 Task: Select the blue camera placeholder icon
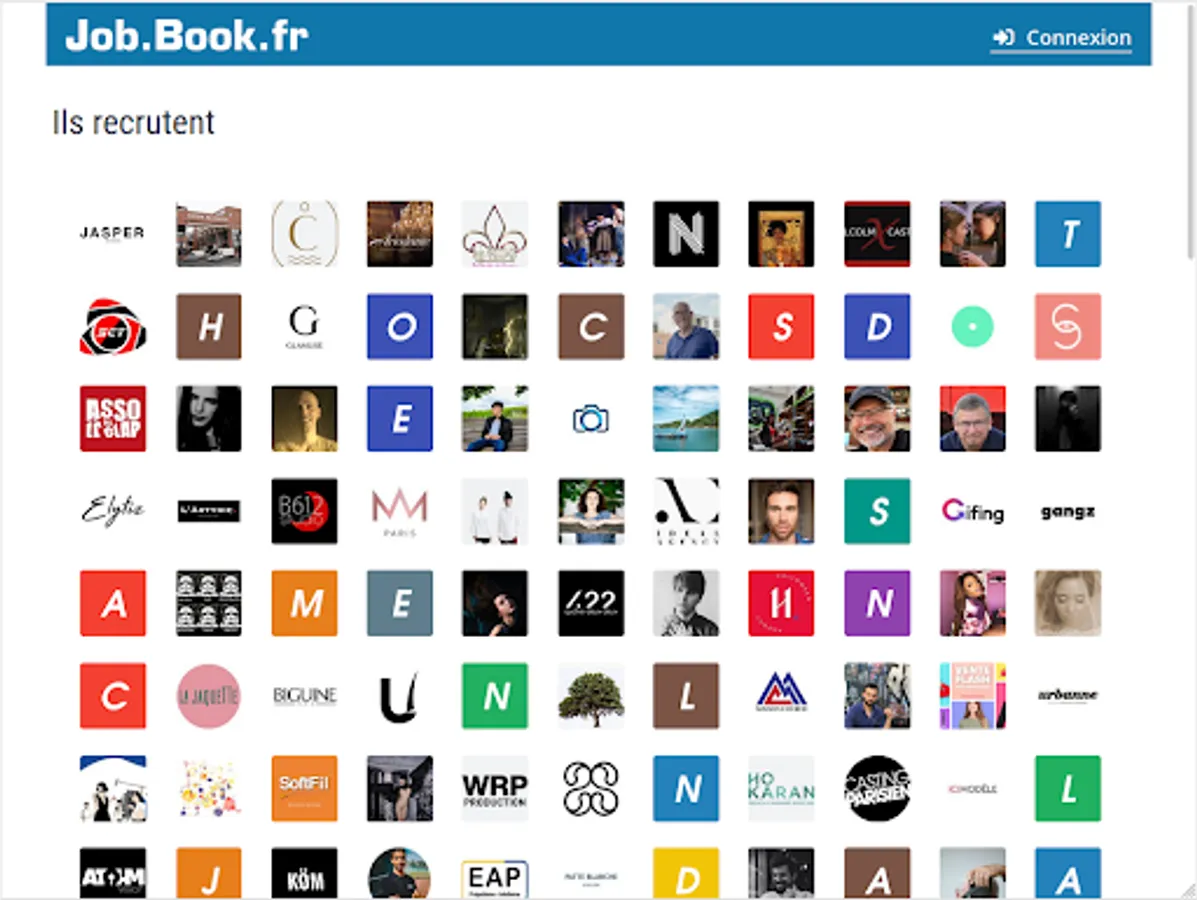click(x=591, y=419)
